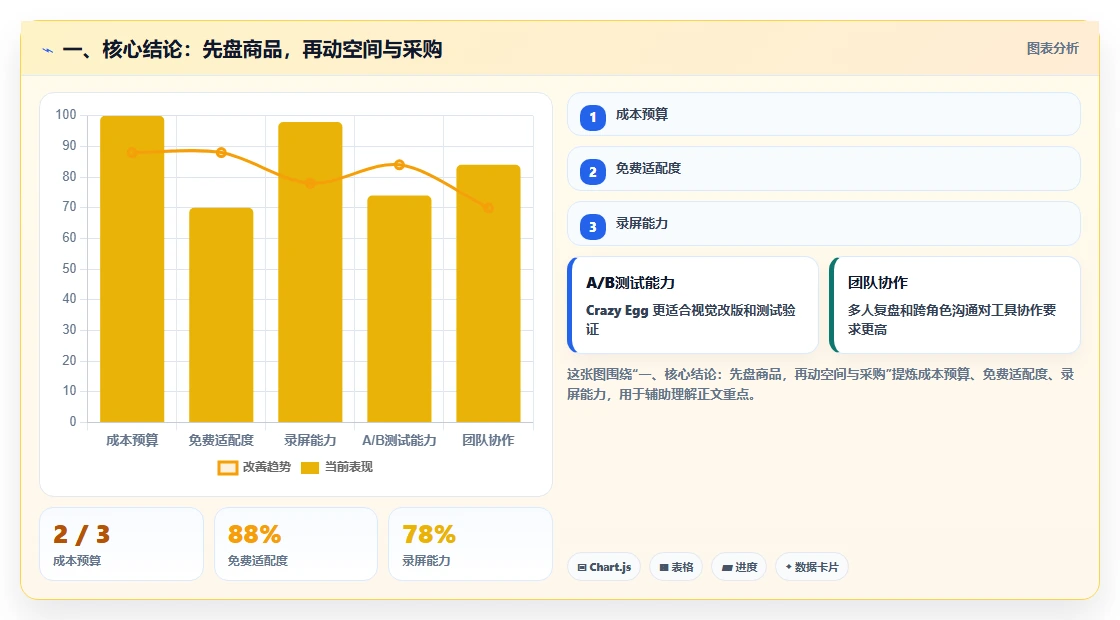1120x620 pixels.
Task: Select the 2 / 3 成本预算 stat card
Action: pyautogui.click(x=121, y=544)
